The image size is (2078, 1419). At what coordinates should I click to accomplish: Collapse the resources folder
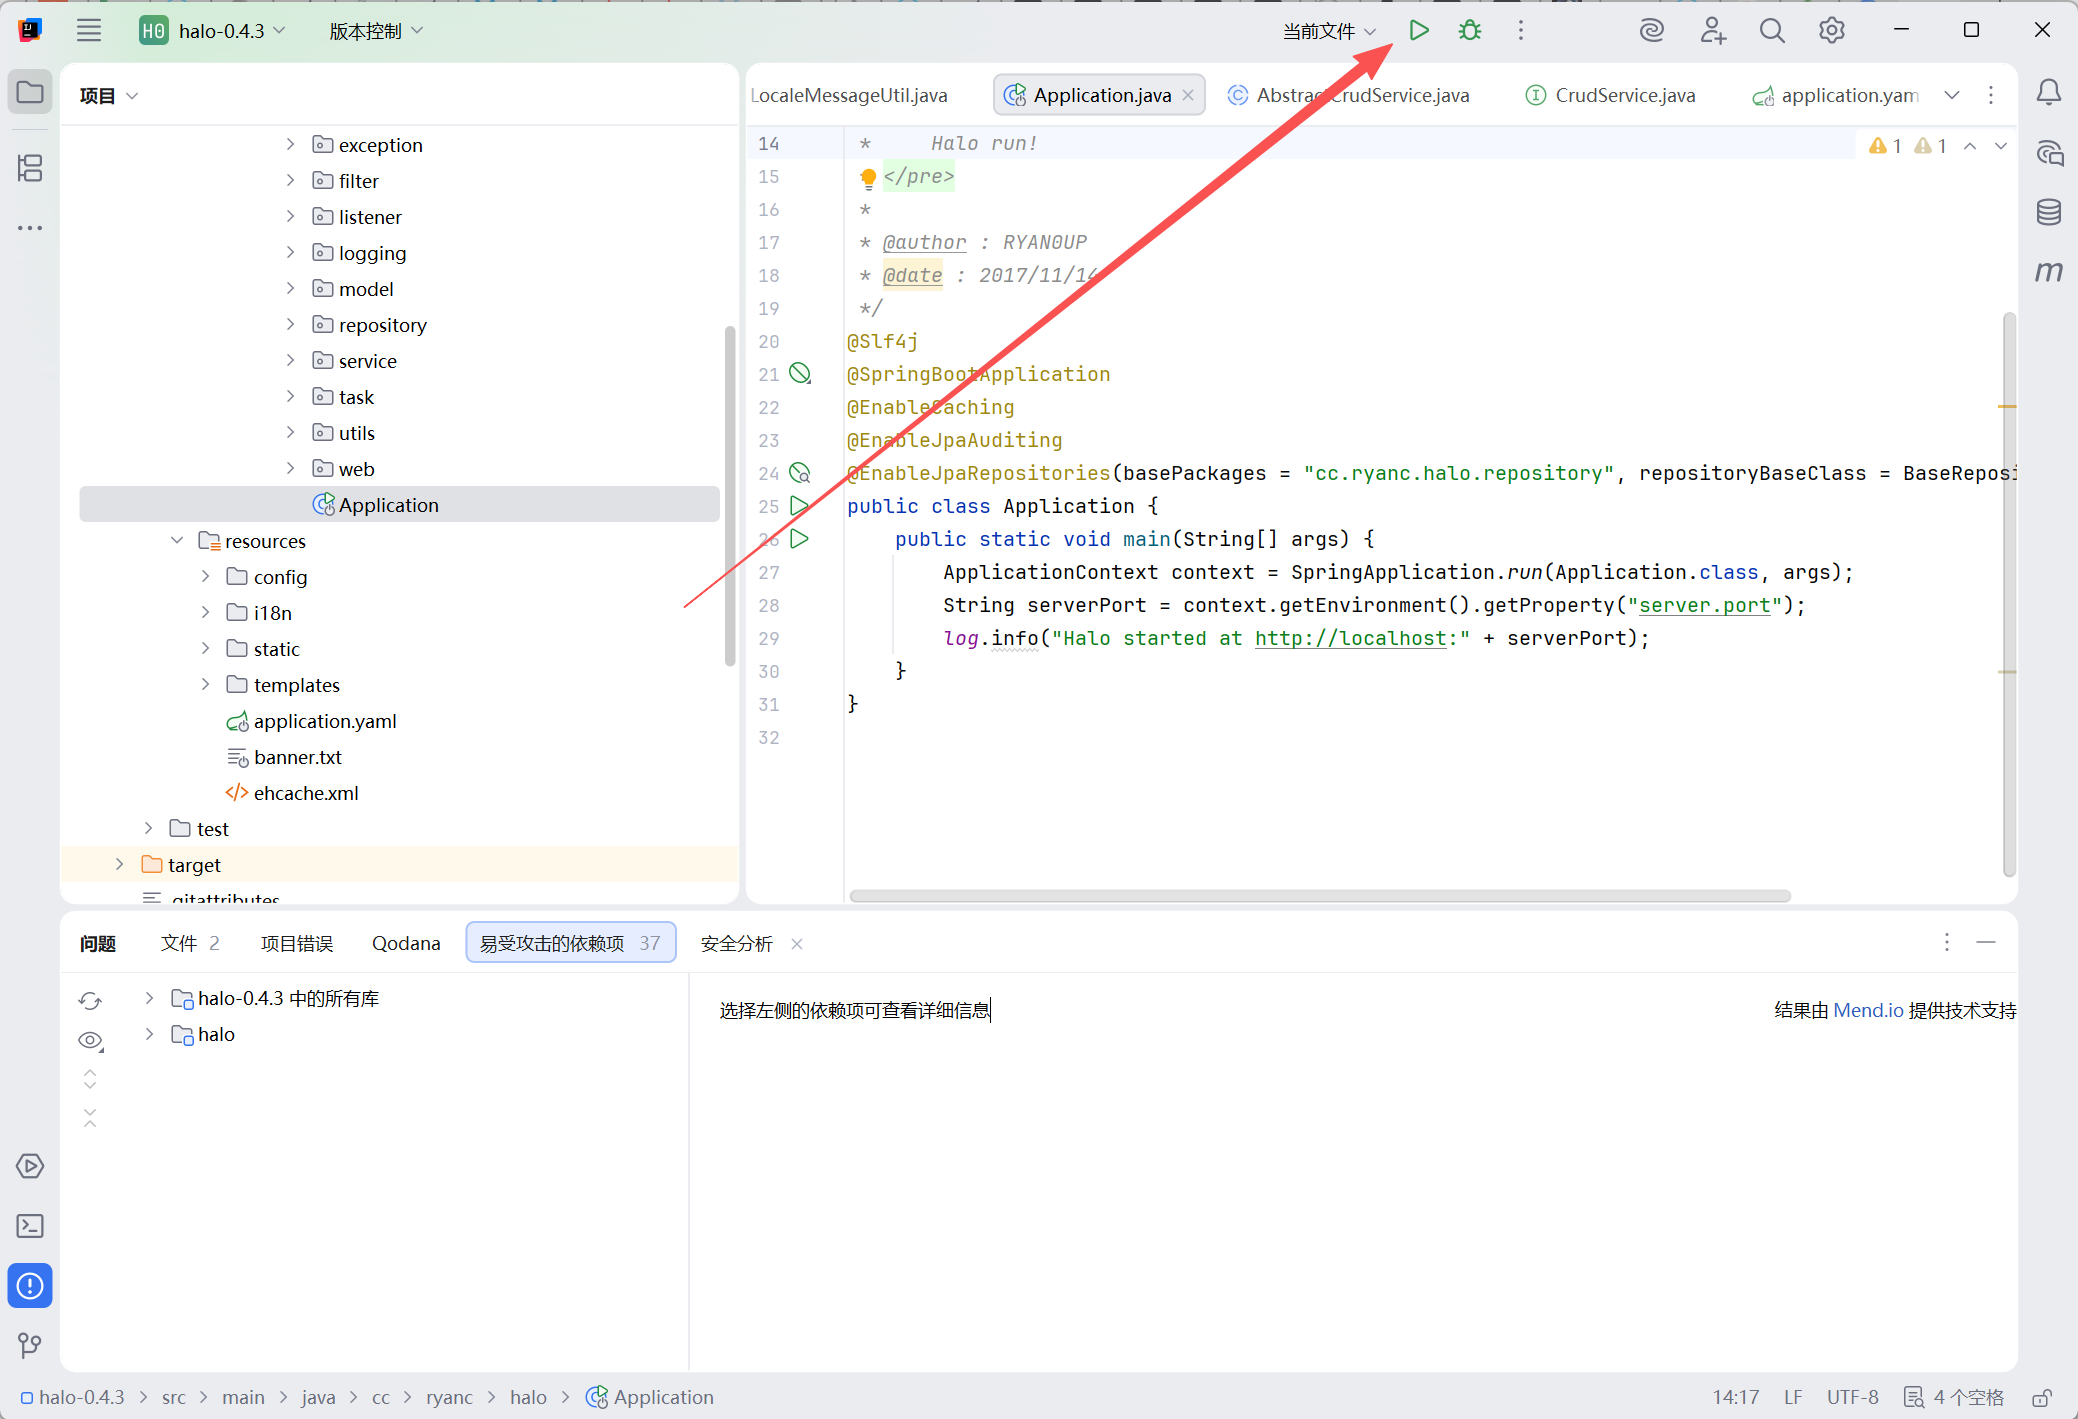tap(177, 540)
